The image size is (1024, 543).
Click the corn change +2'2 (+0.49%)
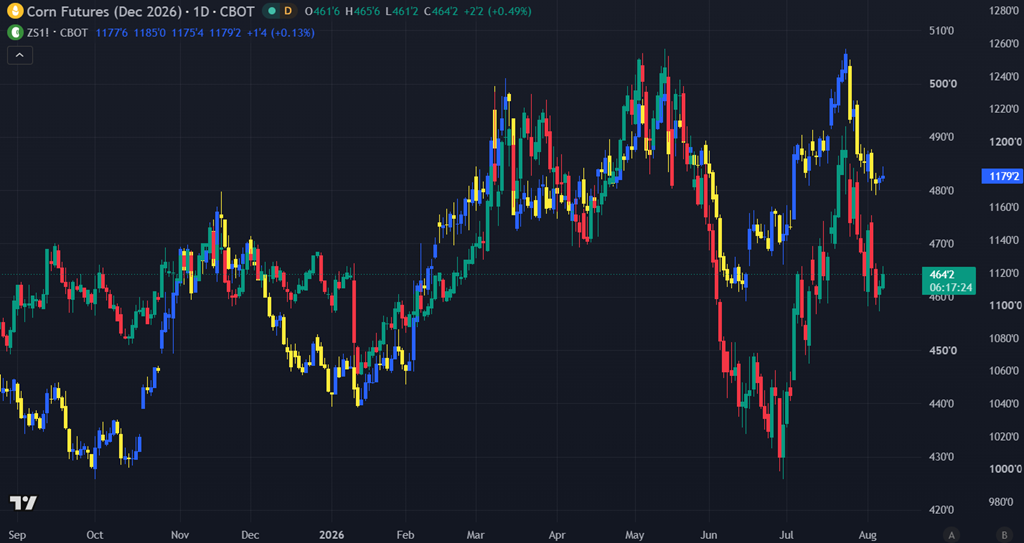pos(500,11)
